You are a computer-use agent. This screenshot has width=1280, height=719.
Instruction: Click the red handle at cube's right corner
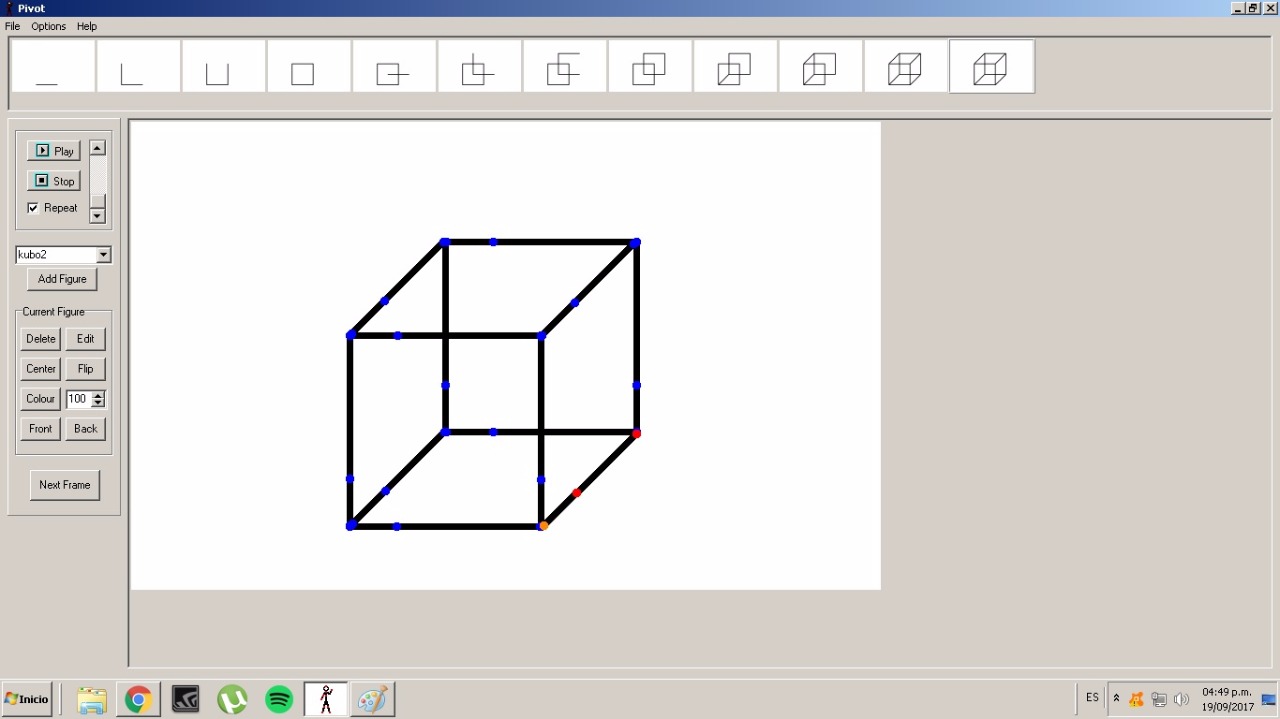click(x=637, y=433)
